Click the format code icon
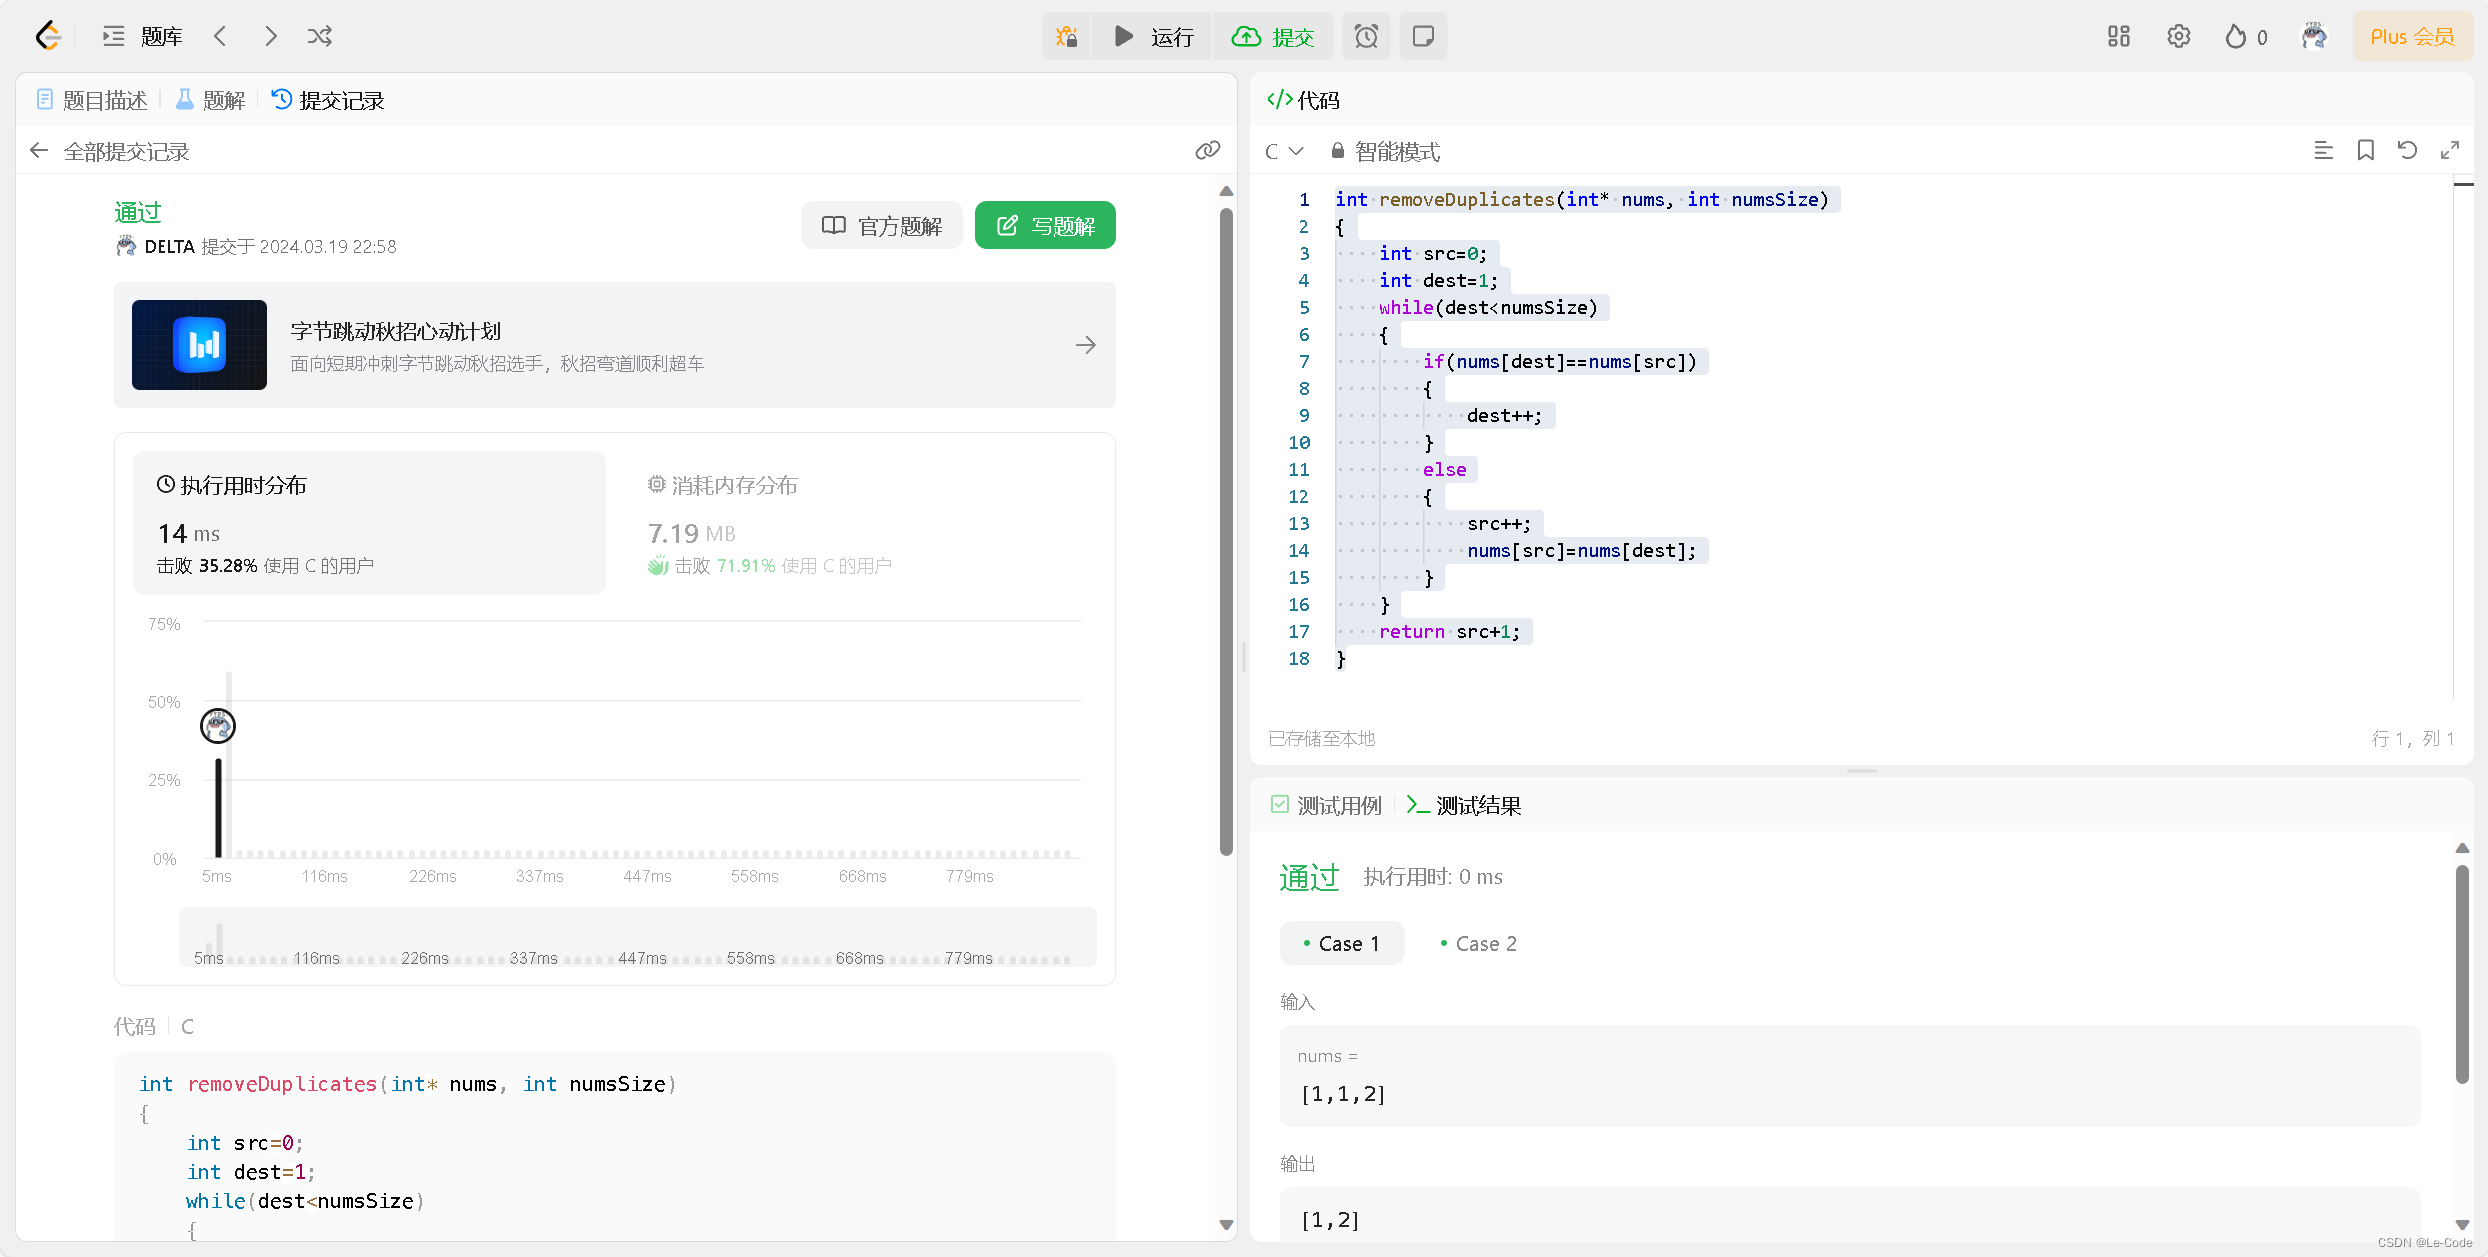Viewport: 2488px width, 1257px height. coord(2323,151)
